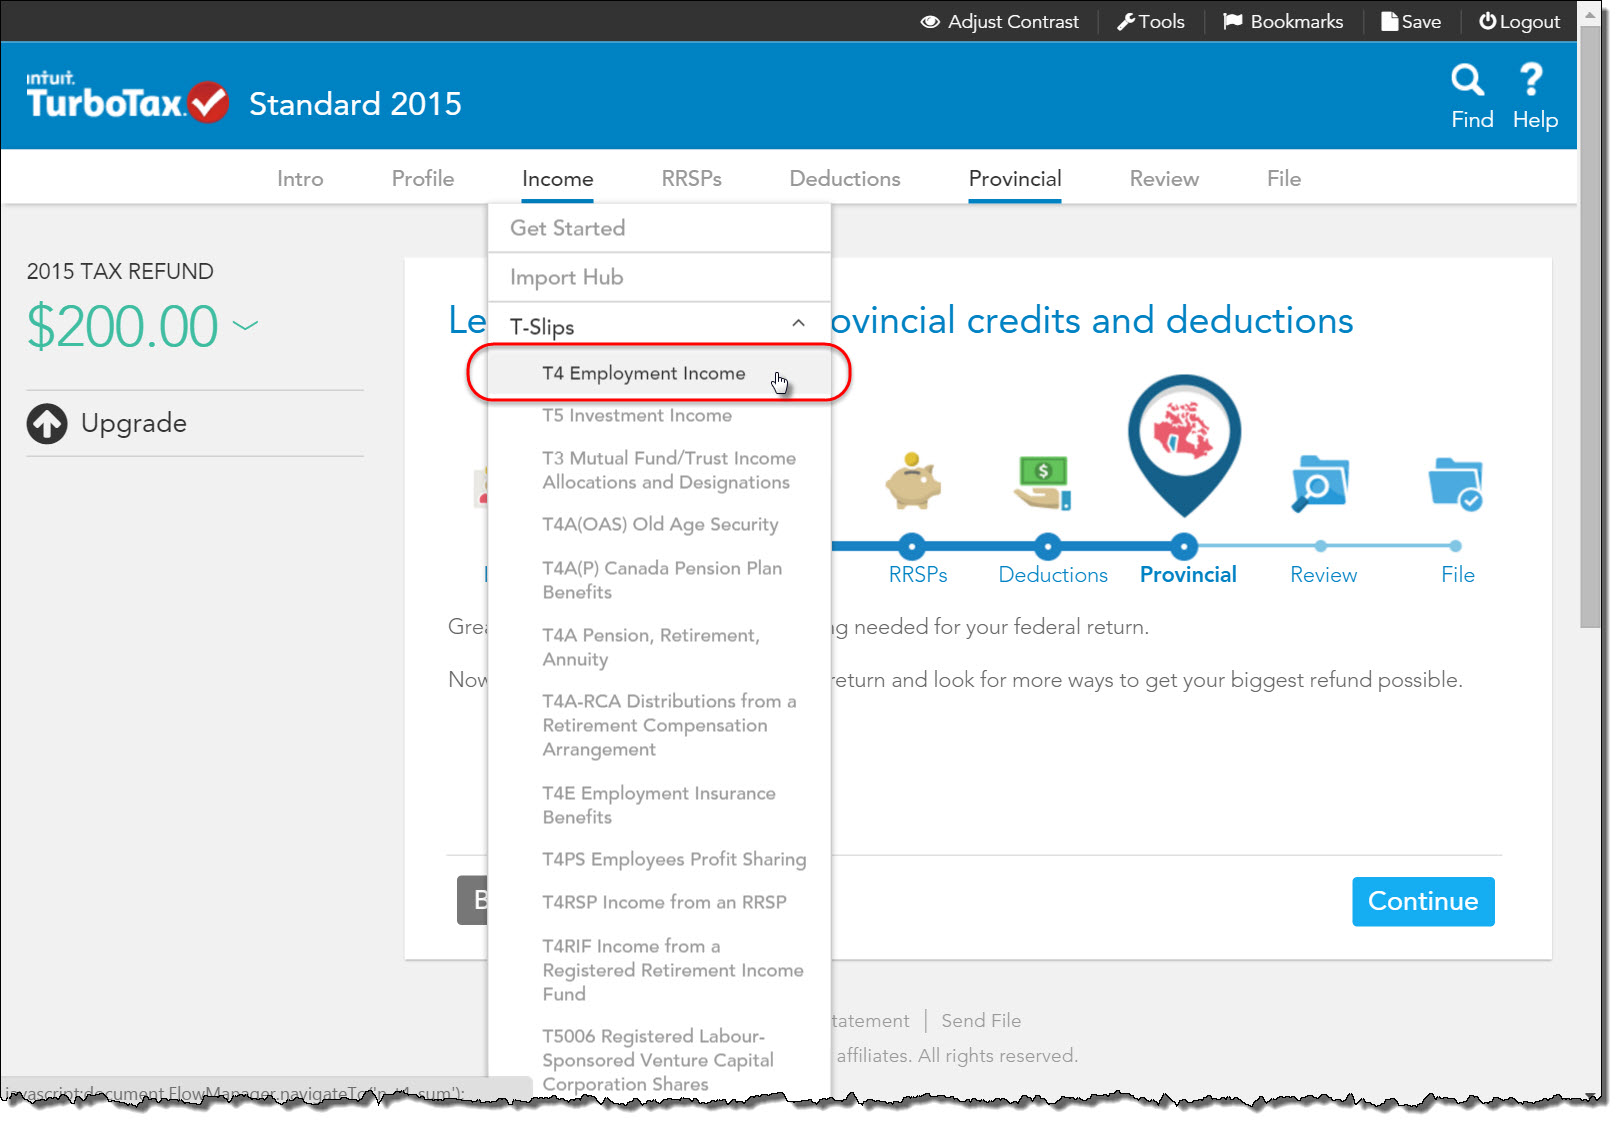Click the Adjust Contrast eye icon

[x=930, y=22]
